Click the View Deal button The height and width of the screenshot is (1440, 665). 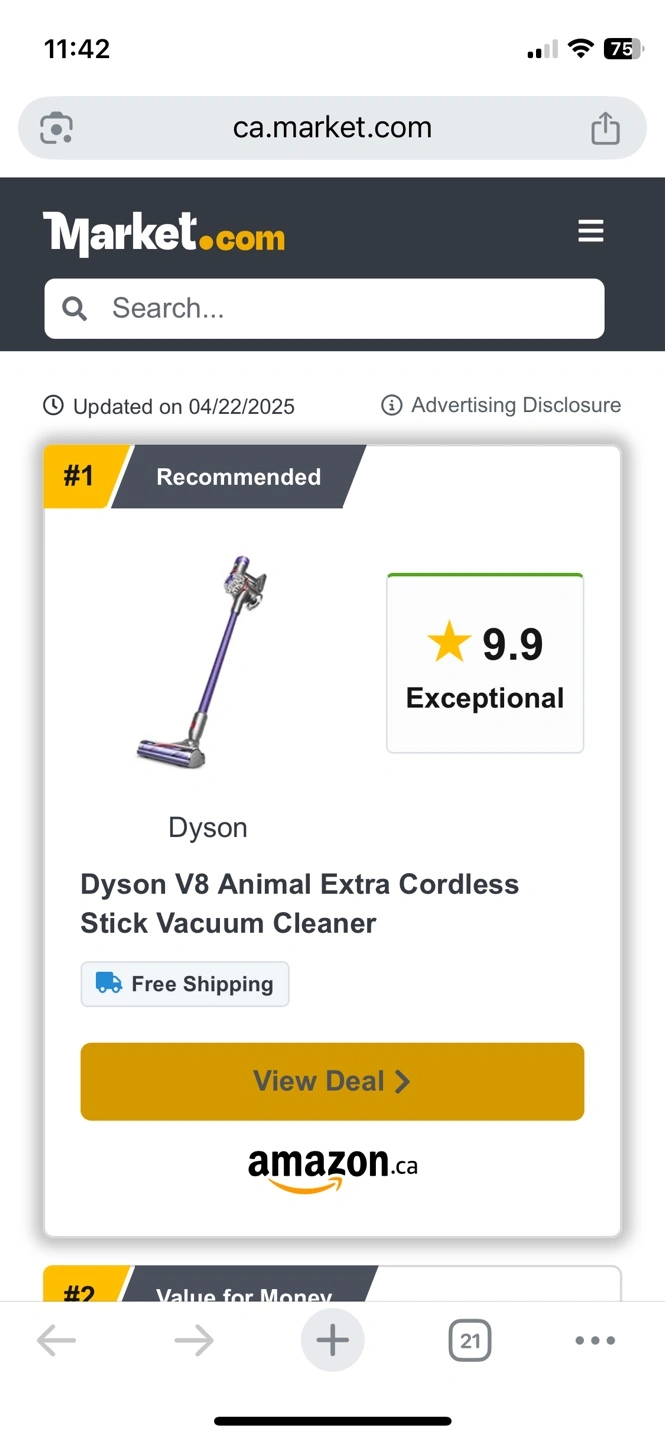[x=332, y=1081]
